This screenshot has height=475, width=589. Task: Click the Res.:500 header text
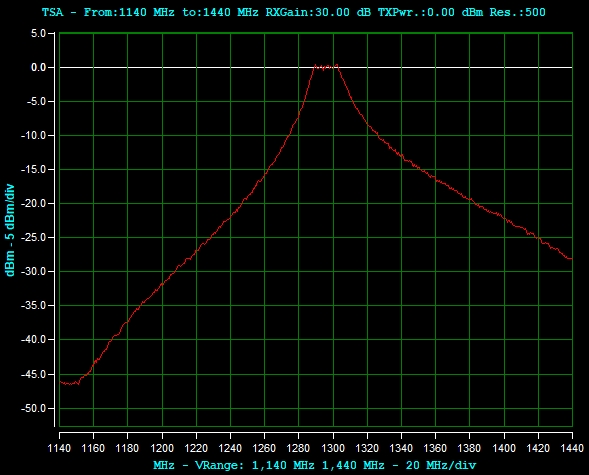(x=517, y=12)
